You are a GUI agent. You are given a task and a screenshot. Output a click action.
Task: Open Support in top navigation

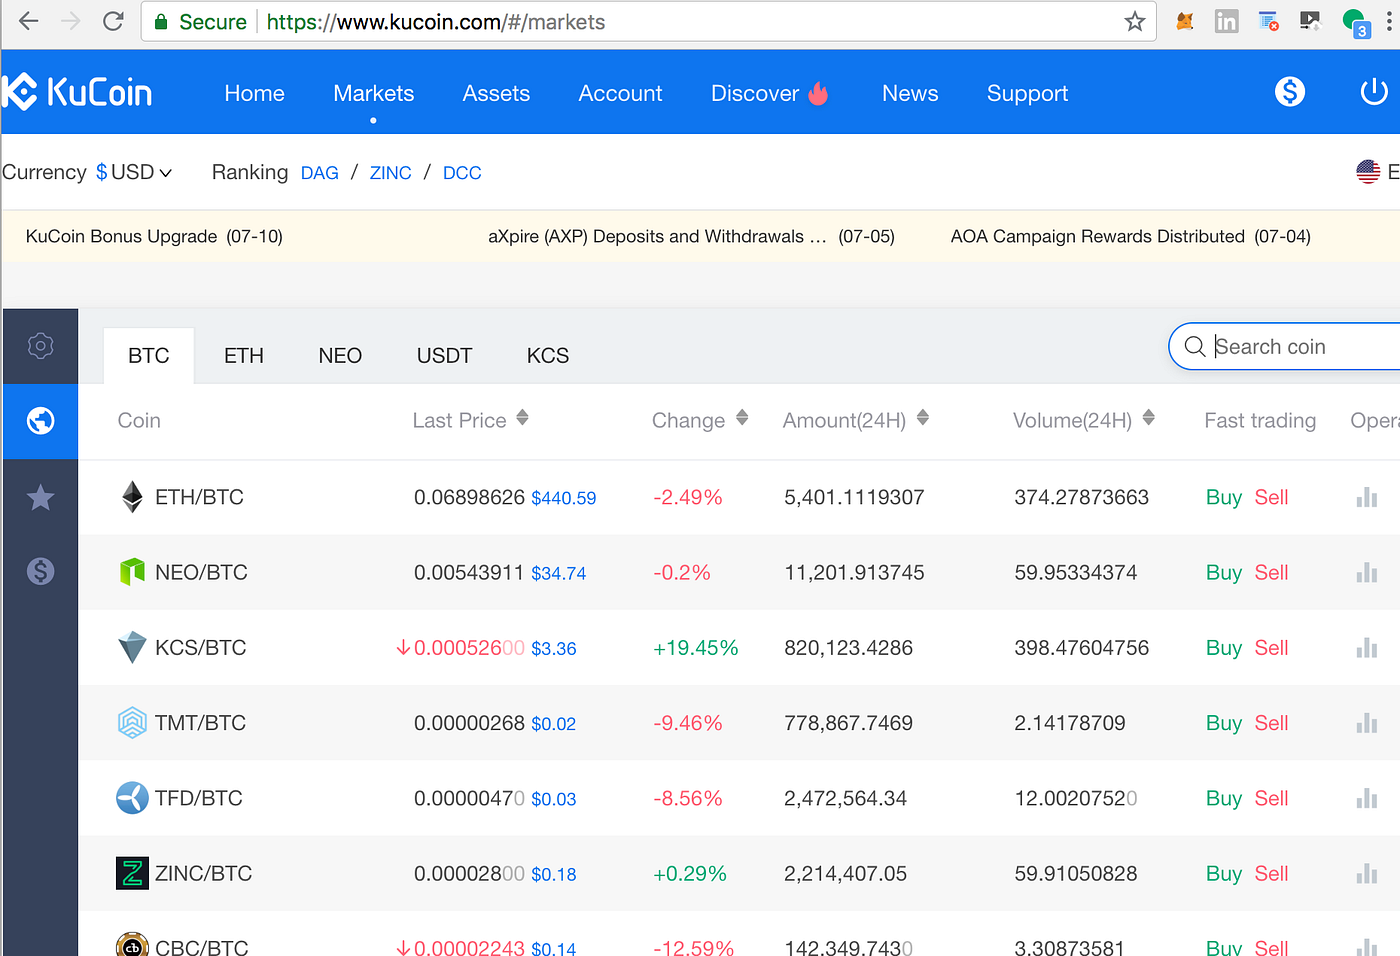1027,93
